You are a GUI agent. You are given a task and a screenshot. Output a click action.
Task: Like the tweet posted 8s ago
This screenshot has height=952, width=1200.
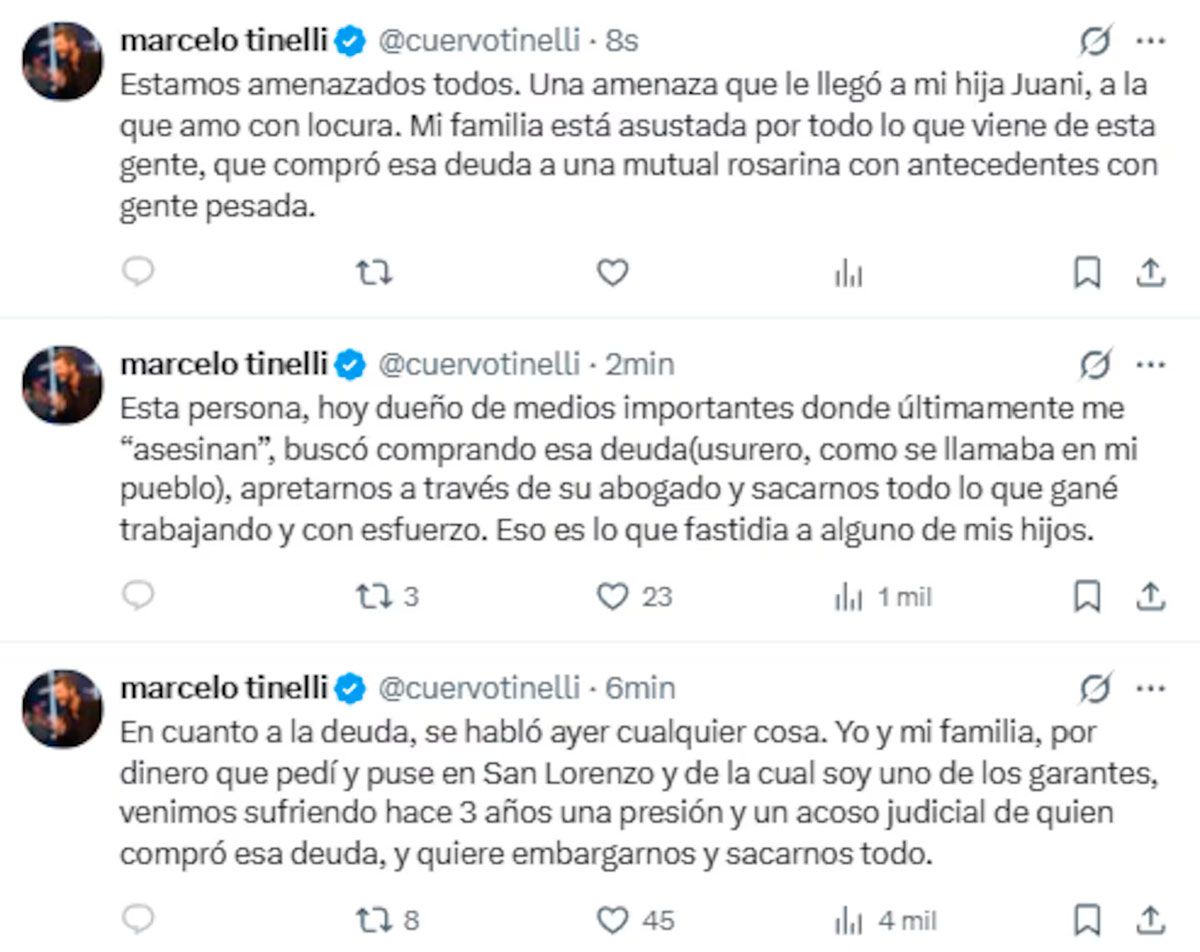(612, 272)
